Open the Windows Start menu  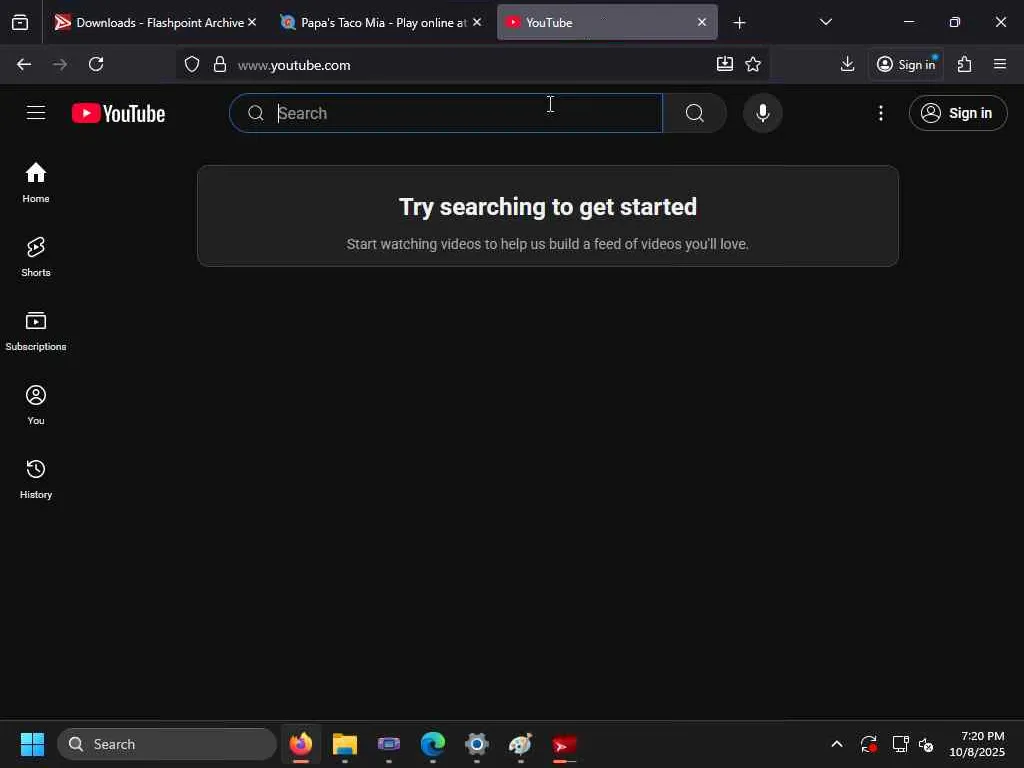(32, 744)
